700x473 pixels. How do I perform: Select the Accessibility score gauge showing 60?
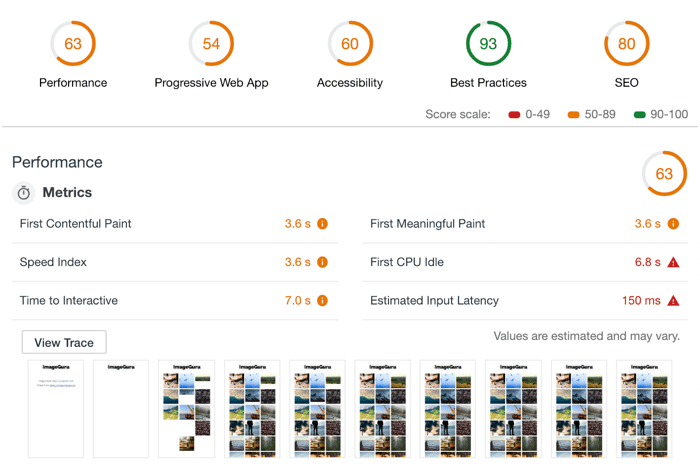click(350, 44)
